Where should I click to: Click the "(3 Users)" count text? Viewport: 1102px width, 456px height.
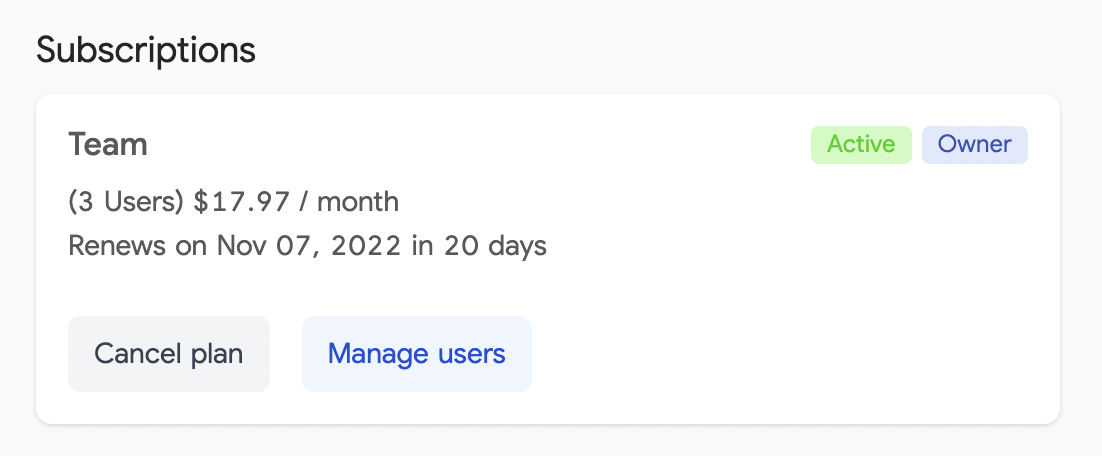[126, 202]
